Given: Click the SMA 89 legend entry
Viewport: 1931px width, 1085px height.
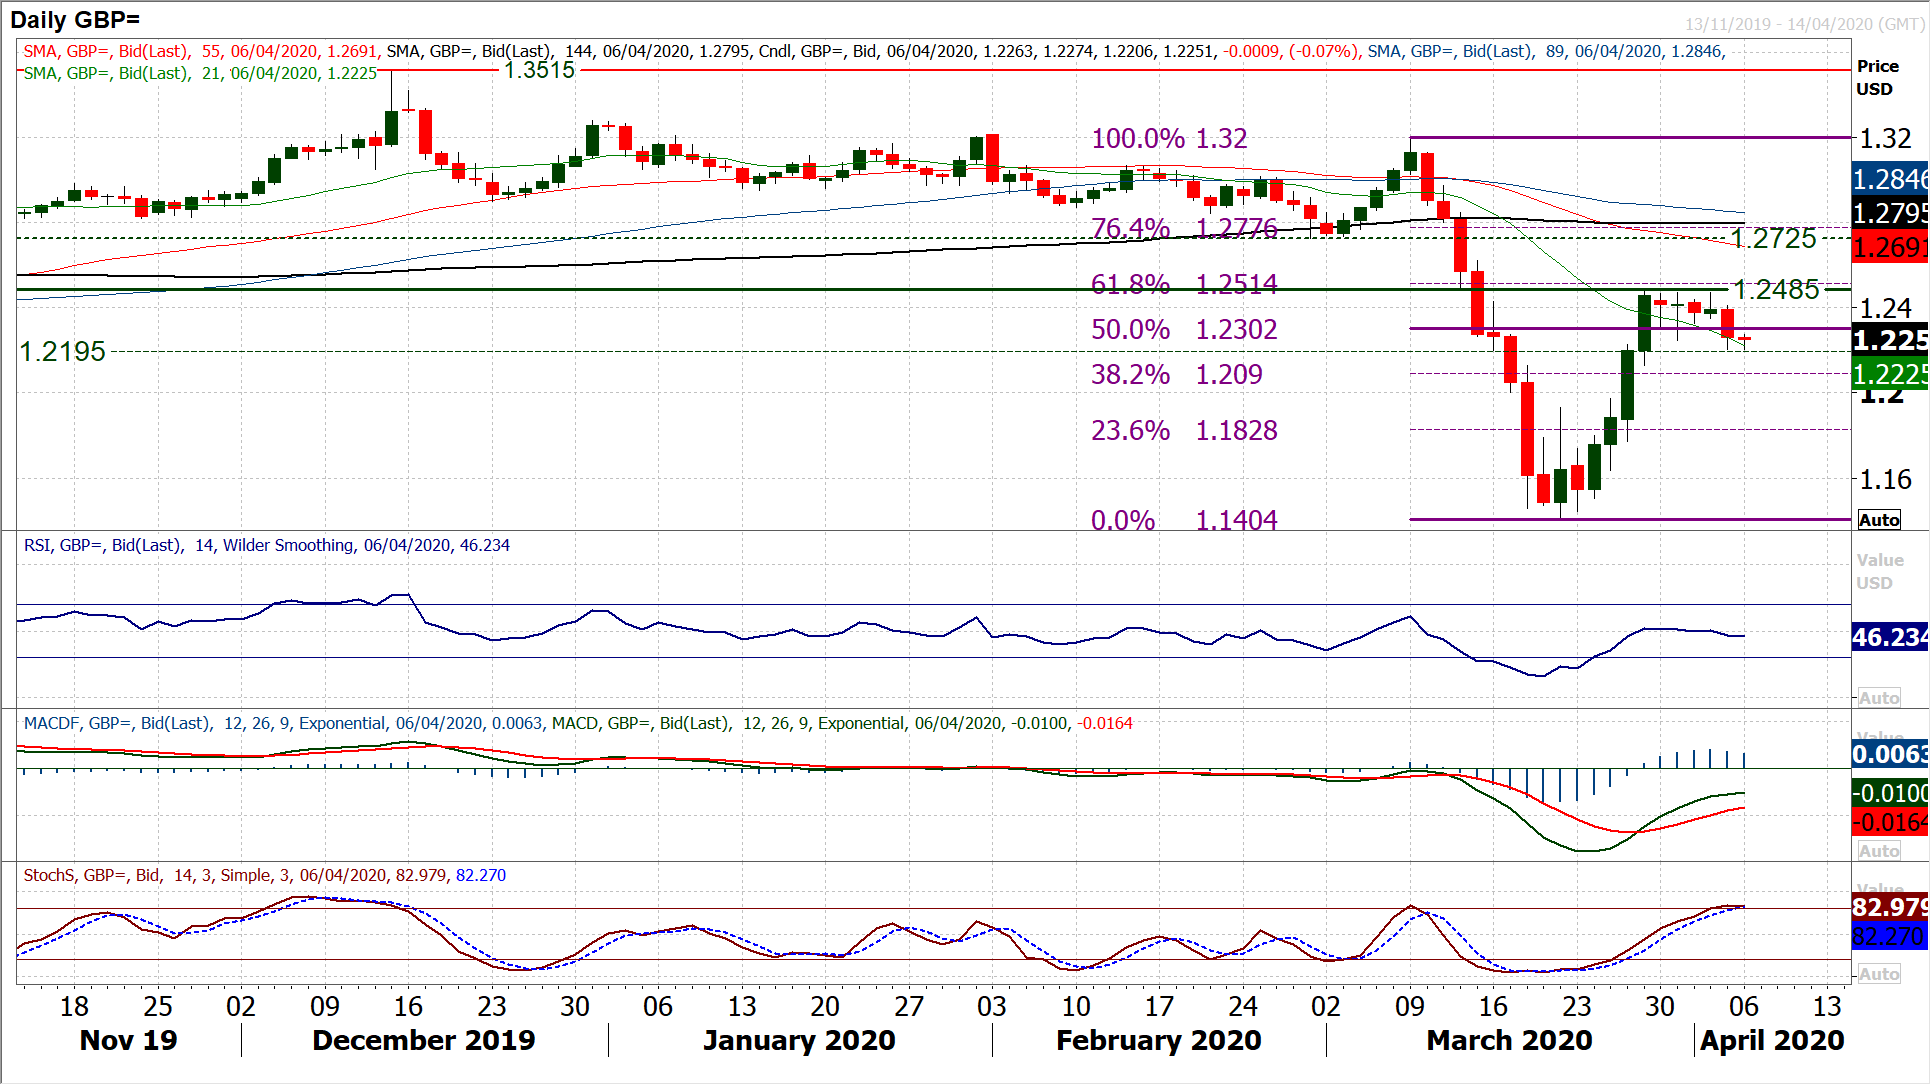Looking at the screenshot, I should point(1546,51).
